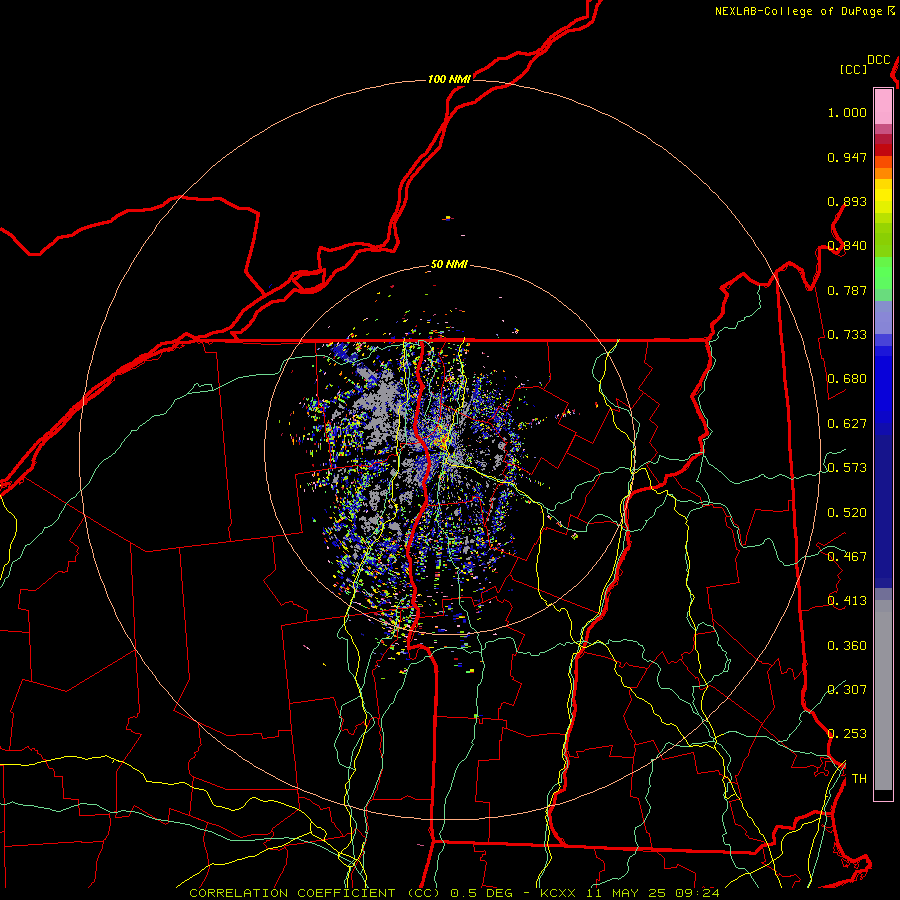
Task: Click the 0.840 scale value
Action: [847, 246]
